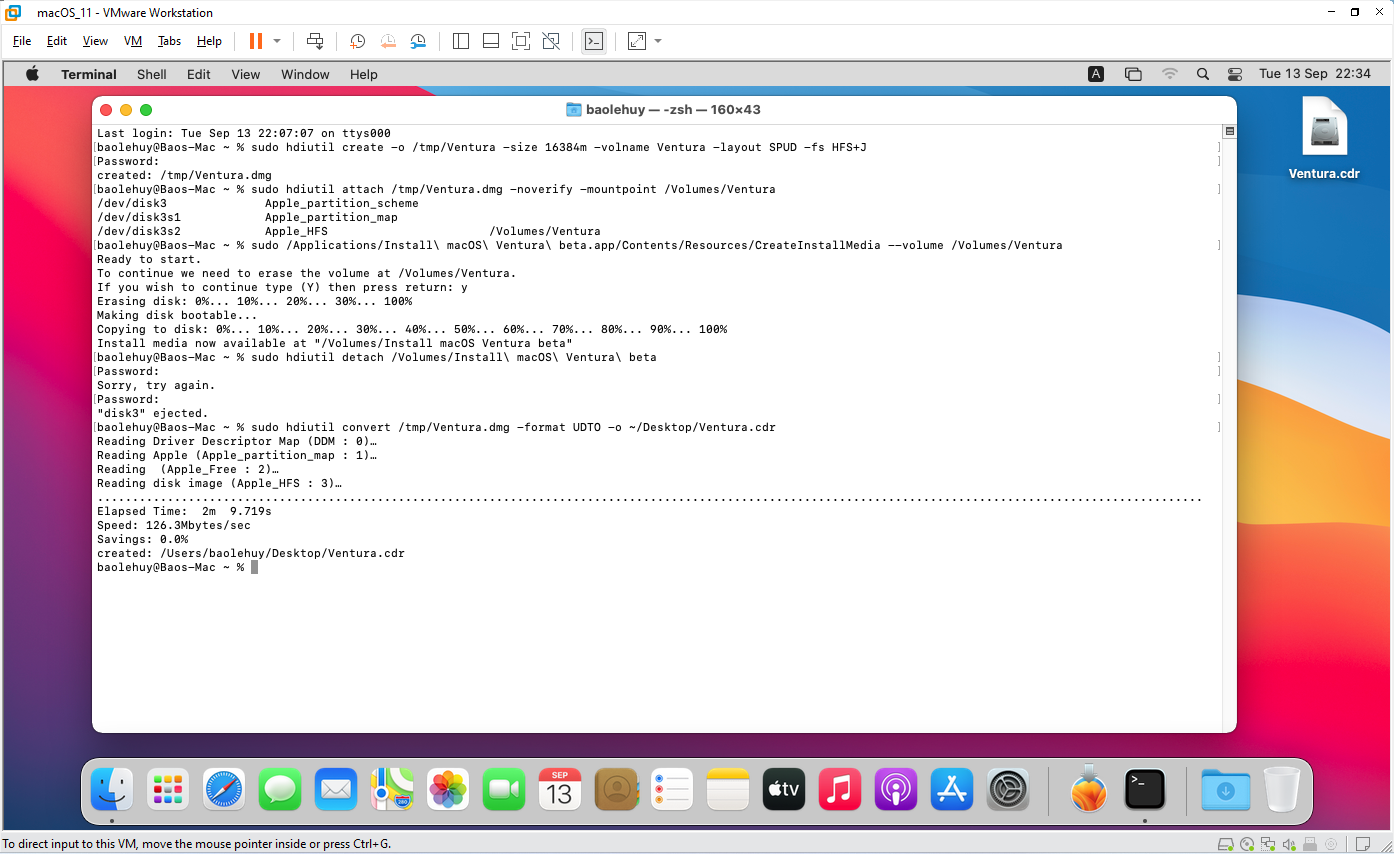Open Install macOS Ventura beta from Dock
This screenshot has width=1394, height=854.
click(x=1088, y=788)
